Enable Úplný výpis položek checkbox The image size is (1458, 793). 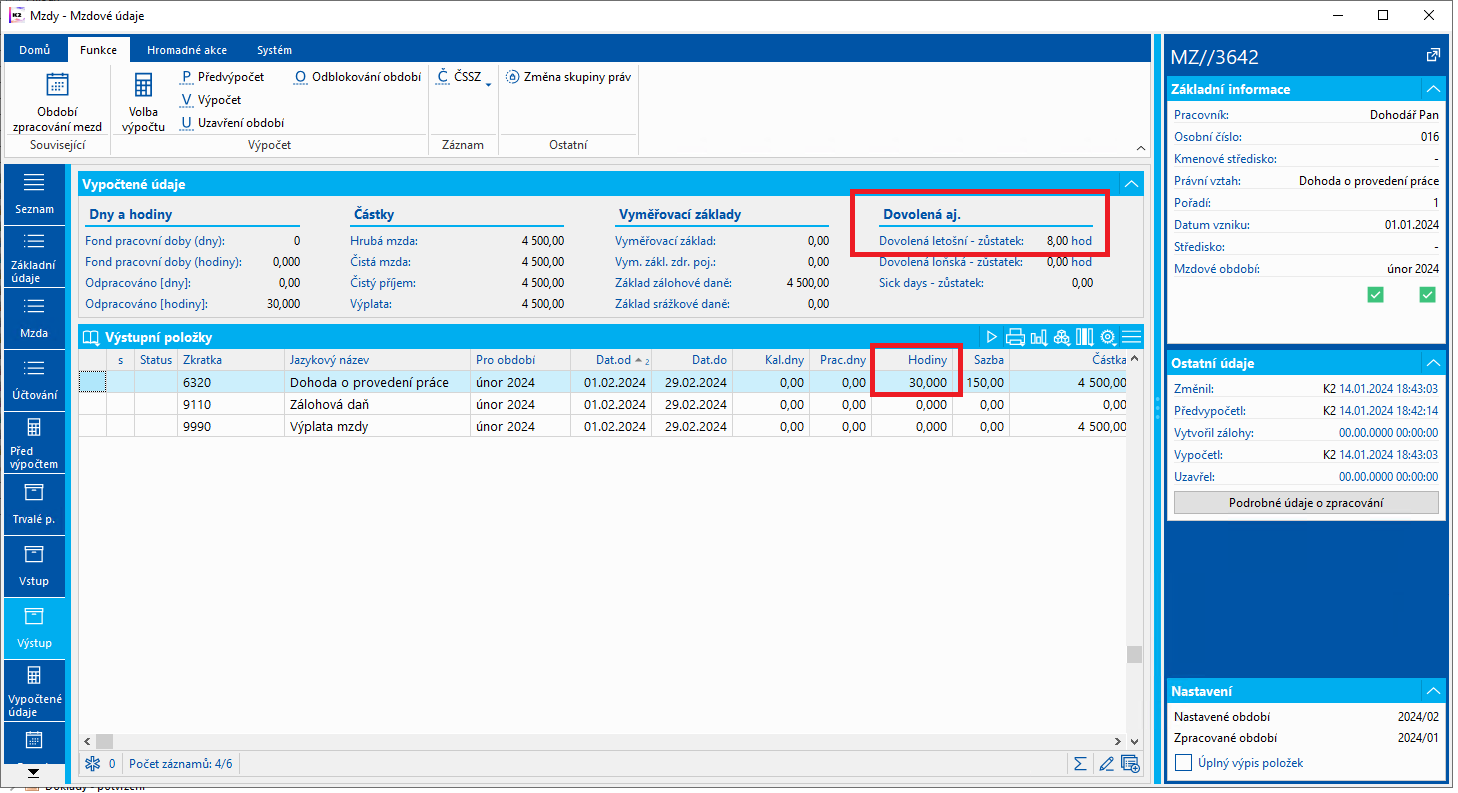pyautogui.click(x=1184, y=763)
